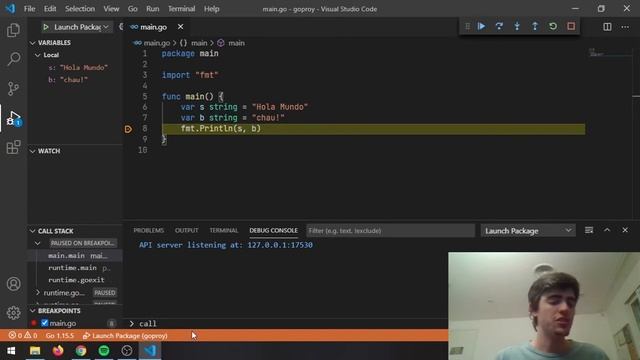The width and height of the screenshot is (640, 360).
Task: Toggle the main.go breakpoint checkbox
Action: point(44,323)
